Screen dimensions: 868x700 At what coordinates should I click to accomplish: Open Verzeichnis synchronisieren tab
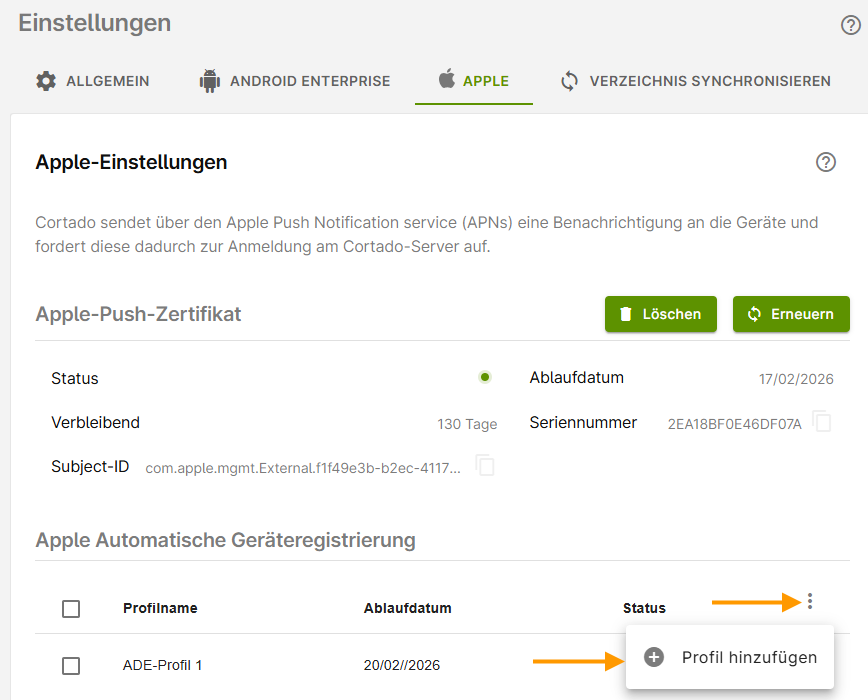point(695,81)
